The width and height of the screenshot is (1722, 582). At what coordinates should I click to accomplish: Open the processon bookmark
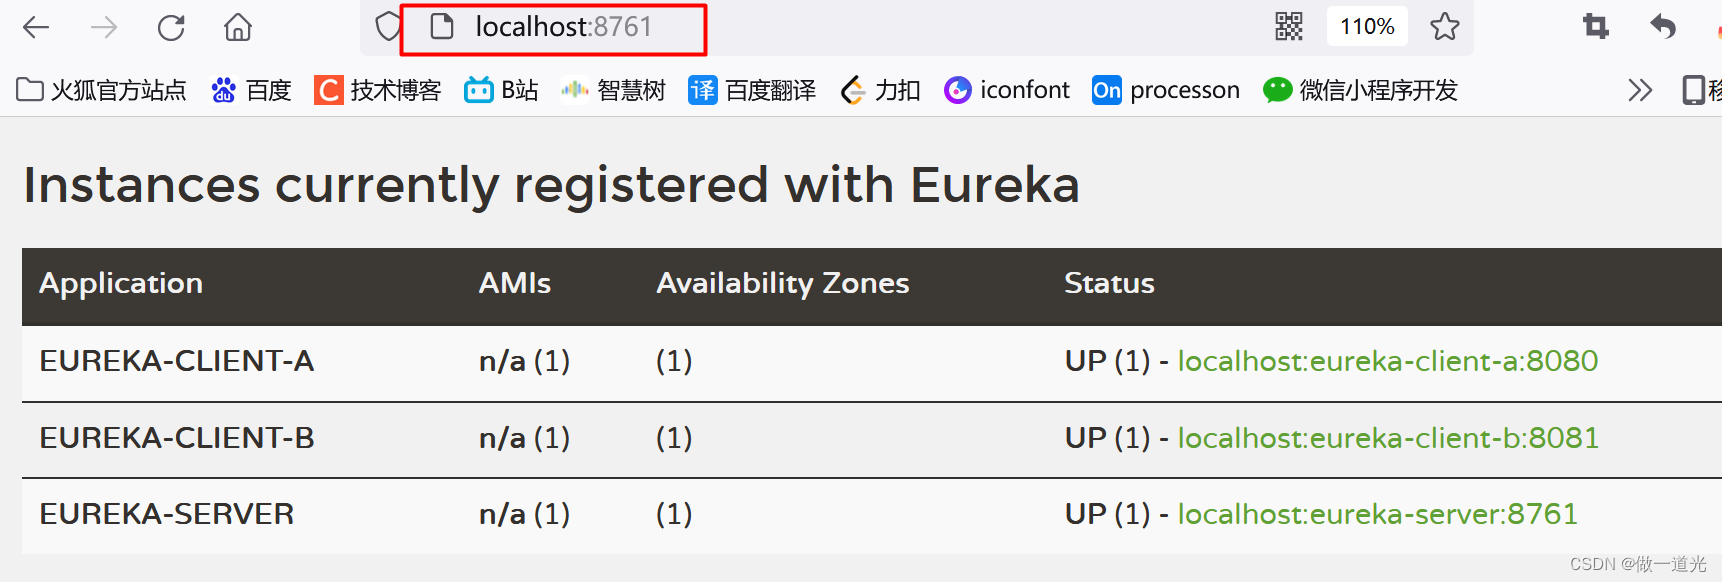tap(1165, 90)
